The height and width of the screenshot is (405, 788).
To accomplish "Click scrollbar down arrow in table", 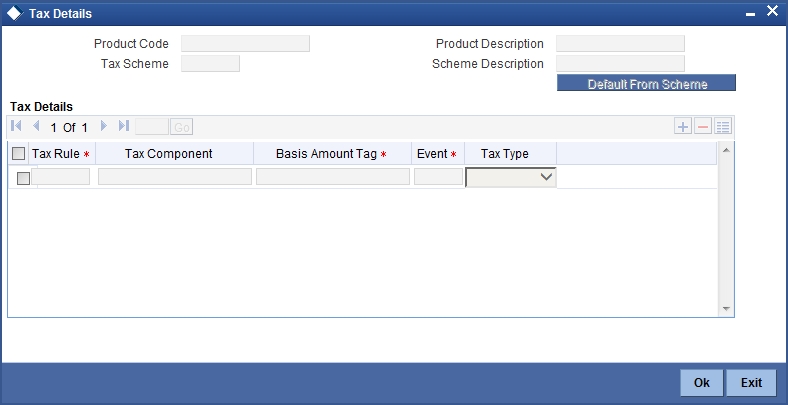I will [x=726, y=309].
